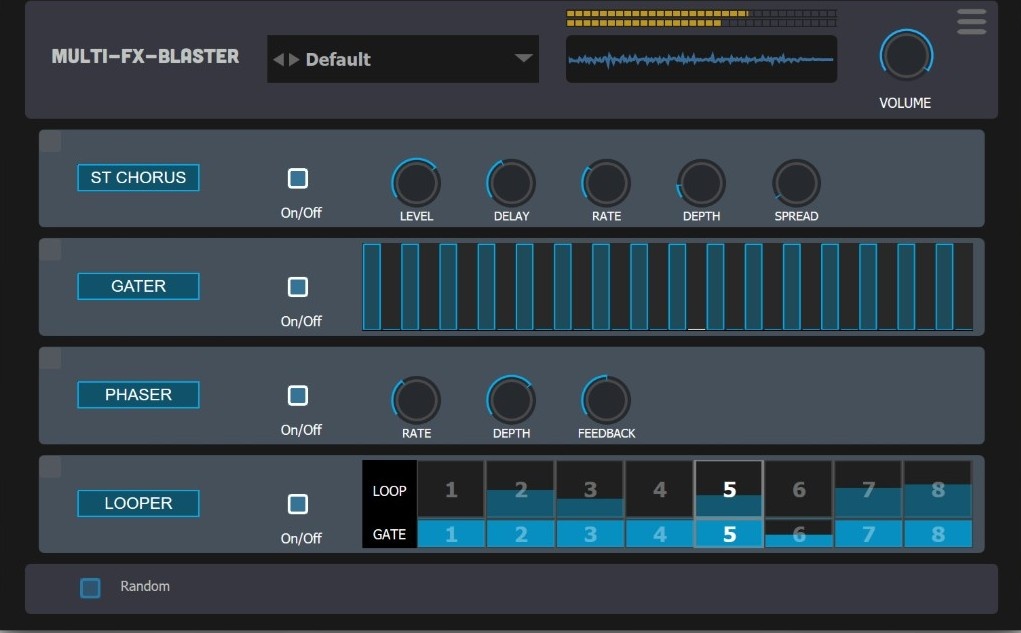This screenshot has width=1021, height=633.
Task: Select the SPREAD knob
Action: point(795,184)
